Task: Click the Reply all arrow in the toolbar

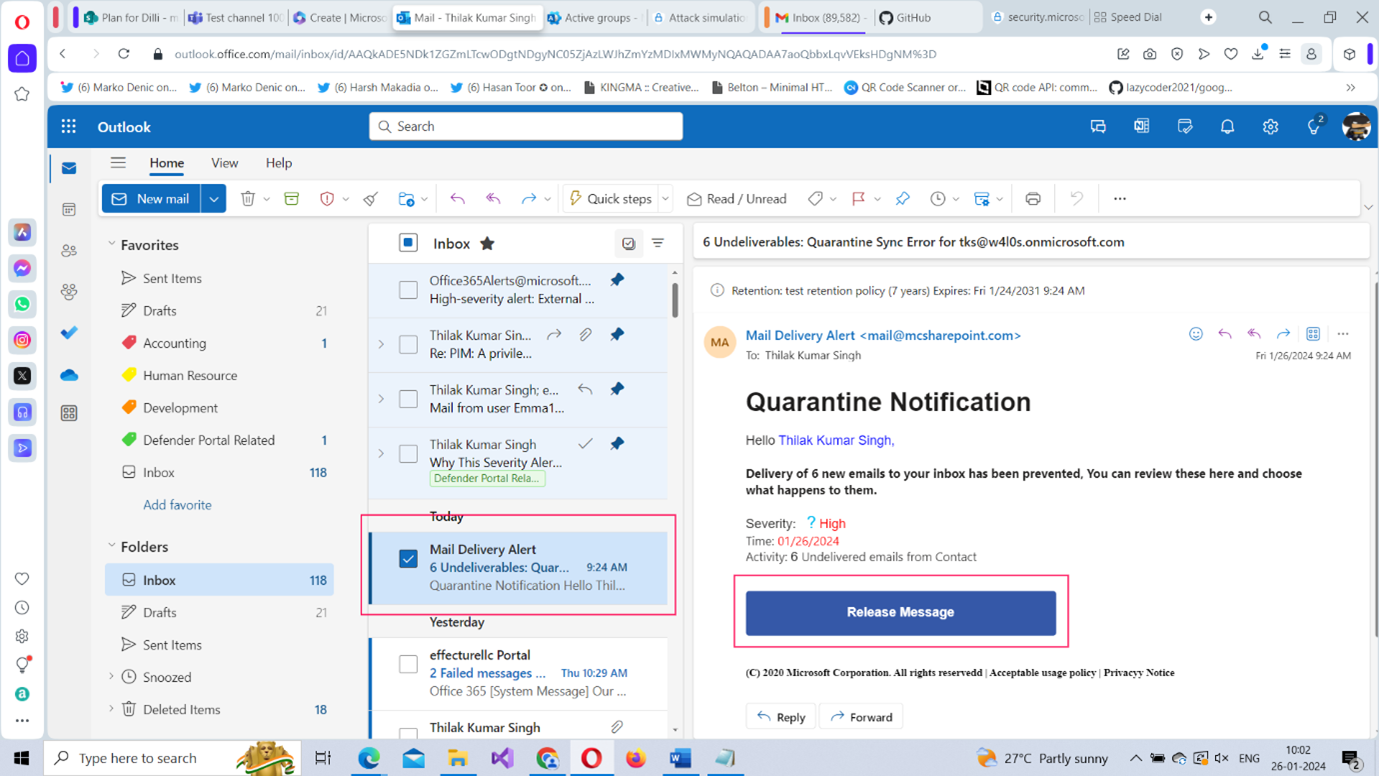Action: coord(493,199)
